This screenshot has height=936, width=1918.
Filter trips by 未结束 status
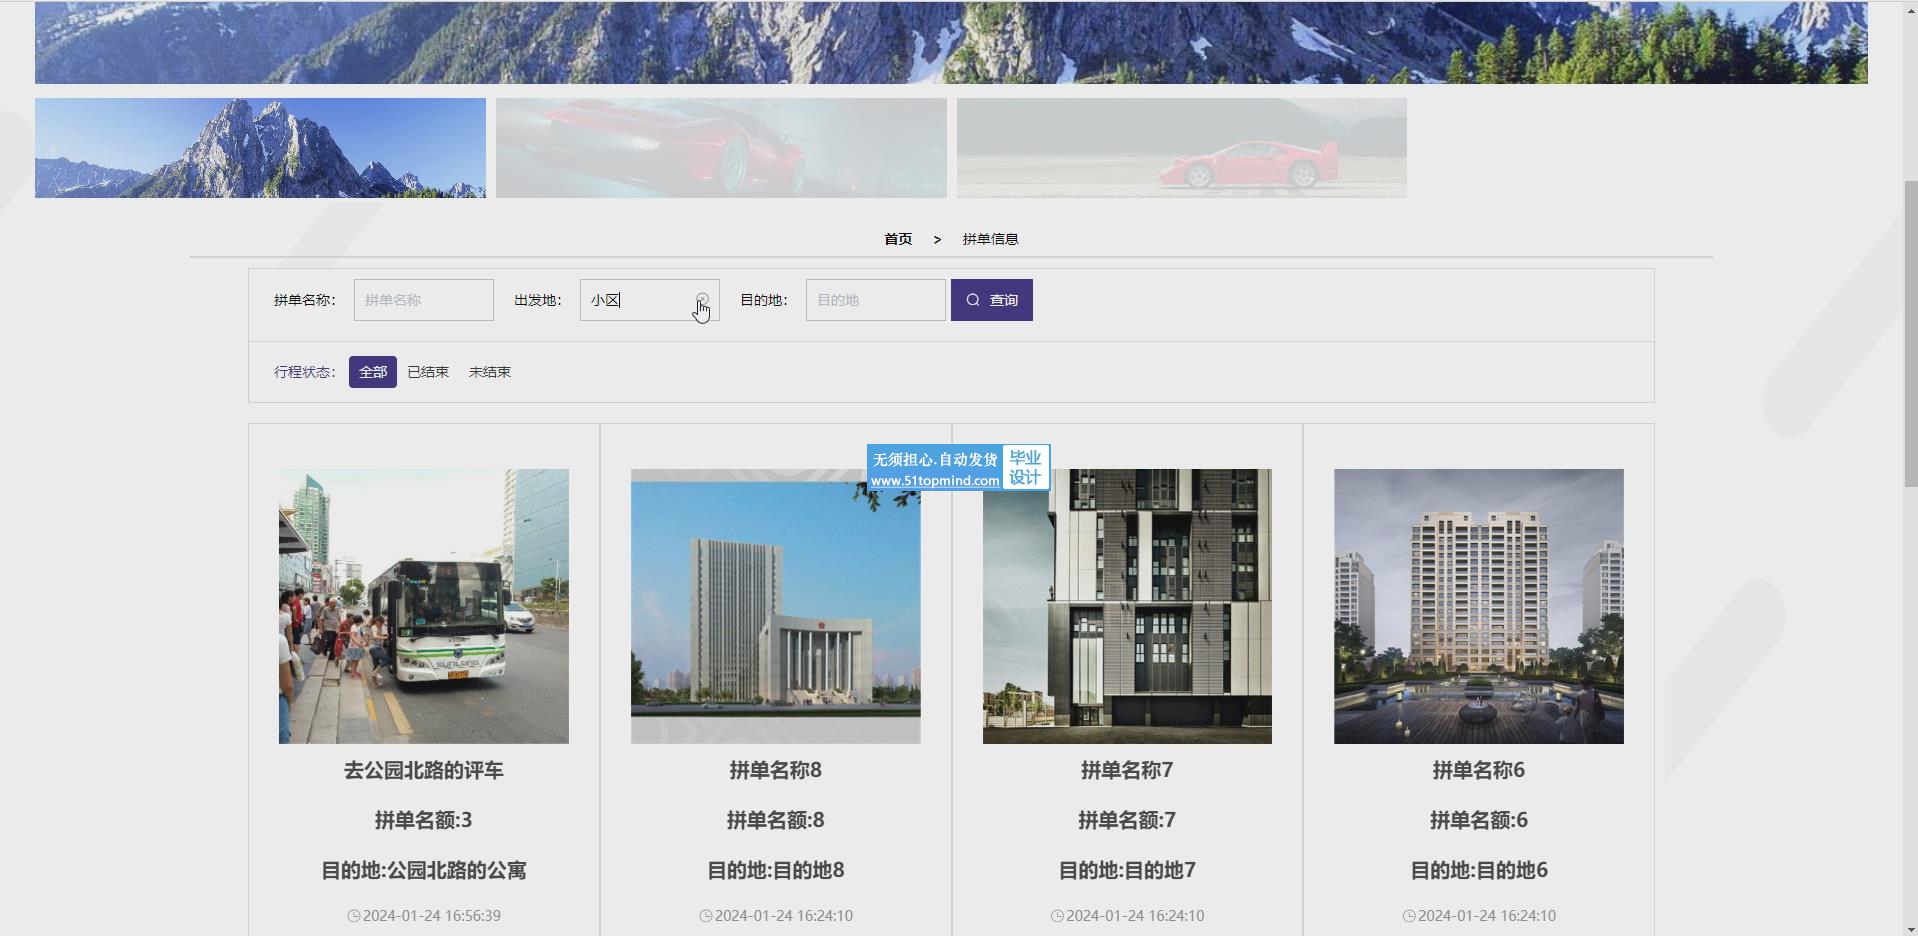click(x=490, y=372)
